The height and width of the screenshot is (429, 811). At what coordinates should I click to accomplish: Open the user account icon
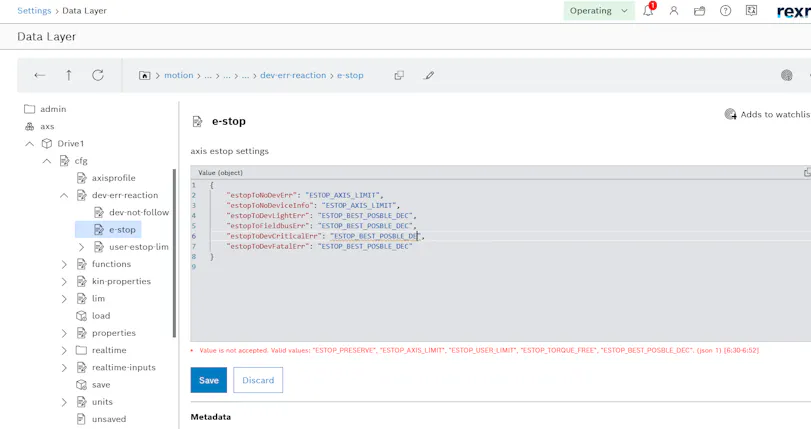673,10
